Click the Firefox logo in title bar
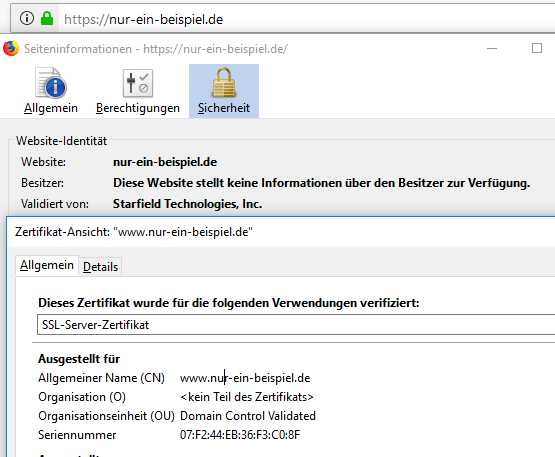This screenshot has width=555, height=457. (11, 48)
